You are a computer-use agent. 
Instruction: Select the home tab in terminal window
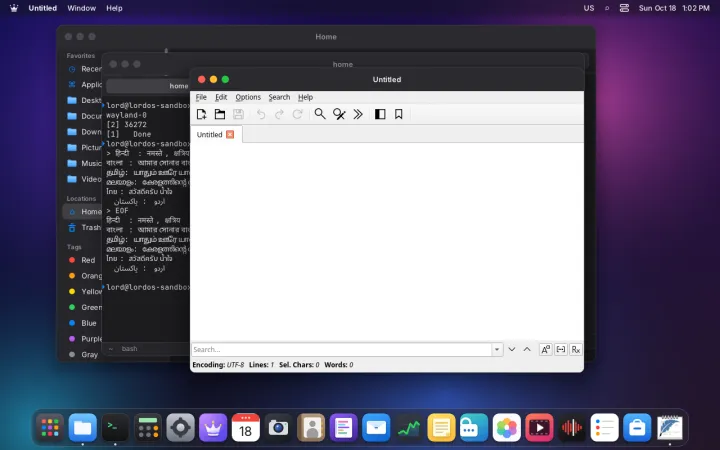tap(148, 86)
